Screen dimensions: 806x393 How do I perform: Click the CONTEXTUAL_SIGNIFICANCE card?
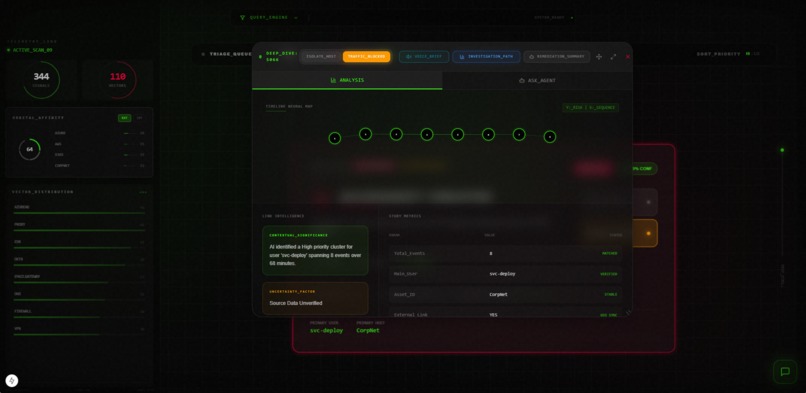tap(315, 250)
